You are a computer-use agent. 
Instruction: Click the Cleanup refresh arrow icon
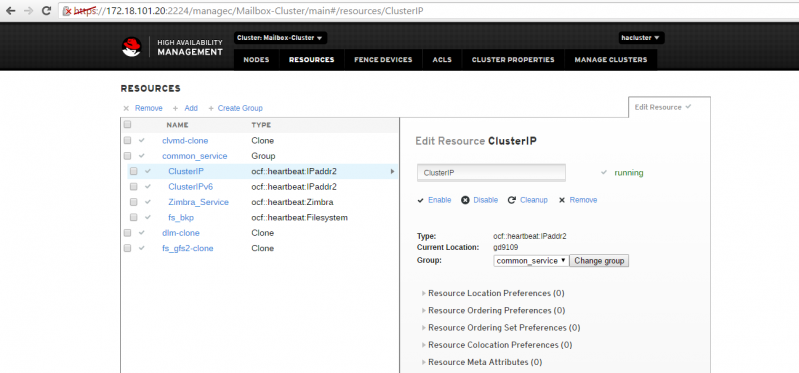[512, 200]
